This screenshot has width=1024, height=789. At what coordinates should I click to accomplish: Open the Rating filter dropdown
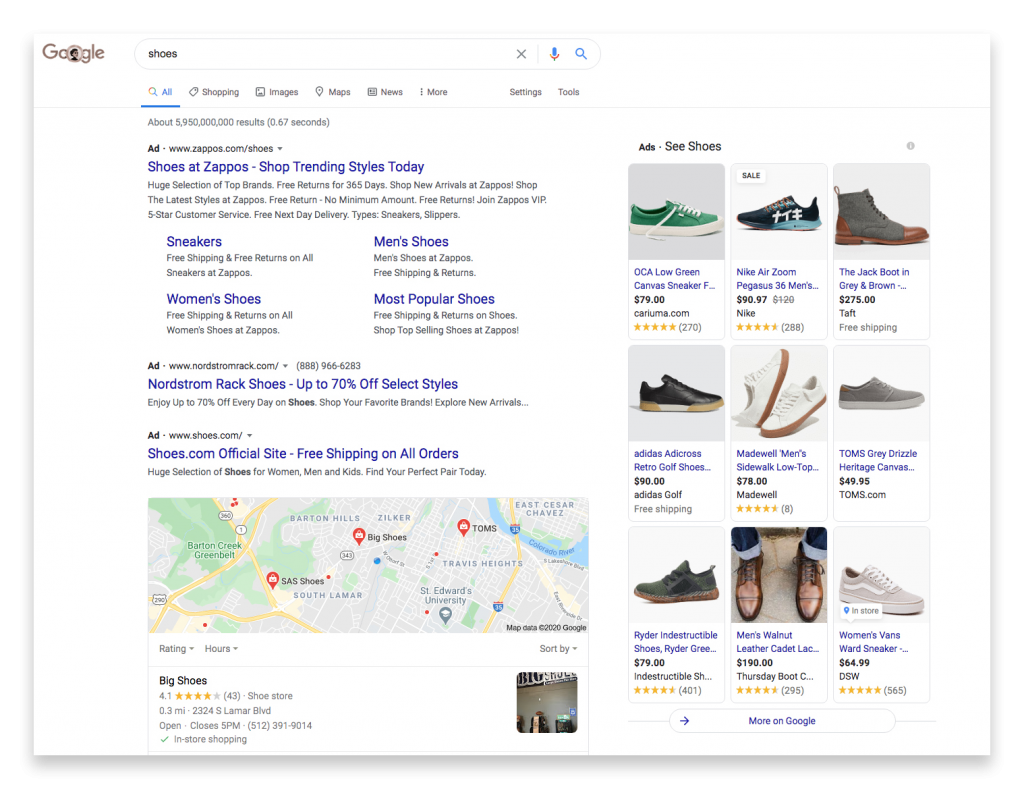tap(176, 649)
